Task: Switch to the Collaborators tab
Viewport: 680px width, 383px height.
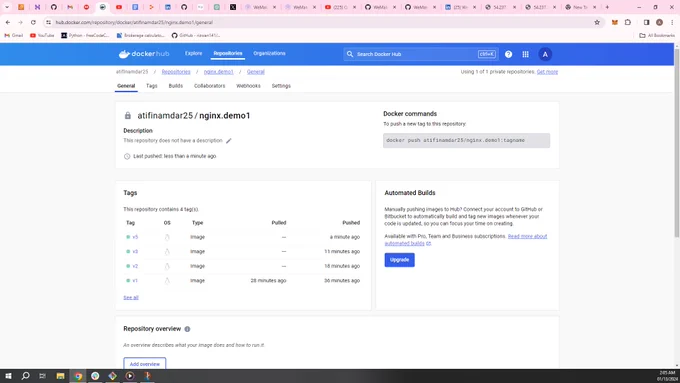Action: (x=209, y=86)
